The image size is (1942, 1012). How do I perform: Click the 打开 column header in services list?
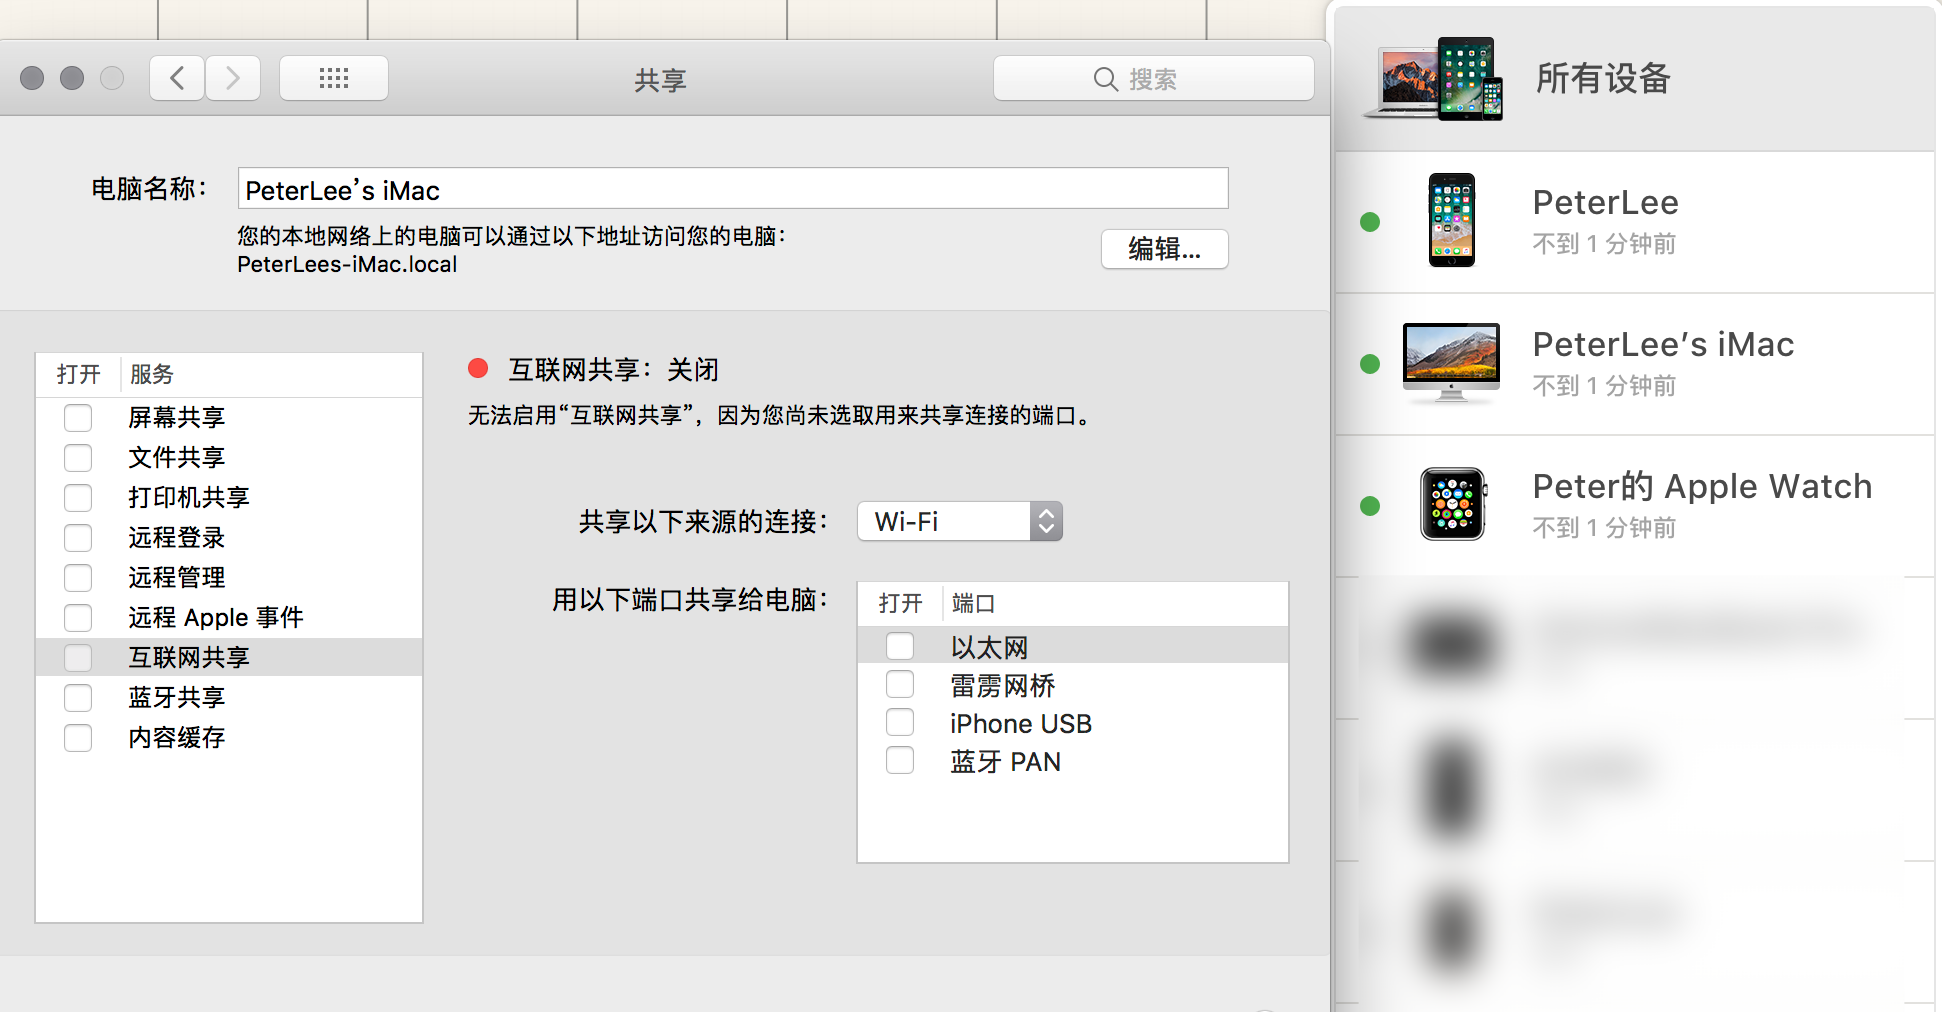pyautogui.click(x=79, y=374)
